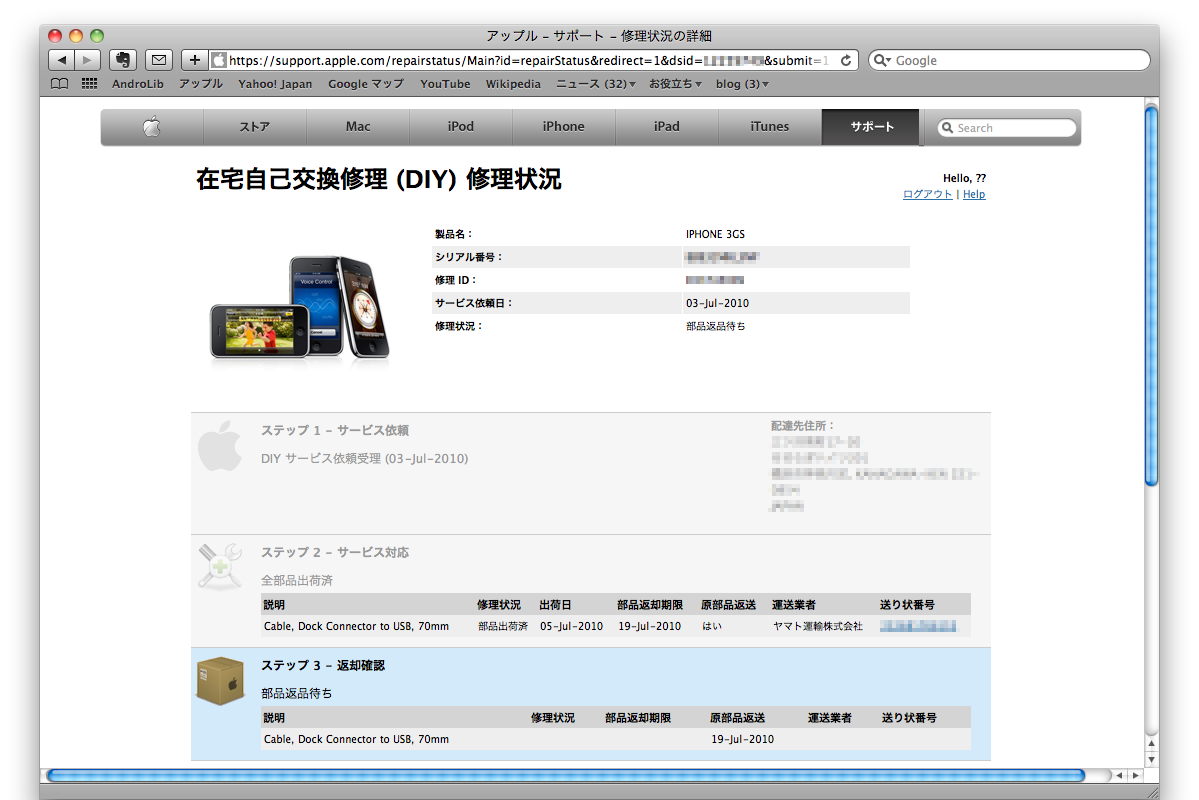Click the 19-Jul-2010 date in Step 3
1199x800 pixels.
(742, 740)
